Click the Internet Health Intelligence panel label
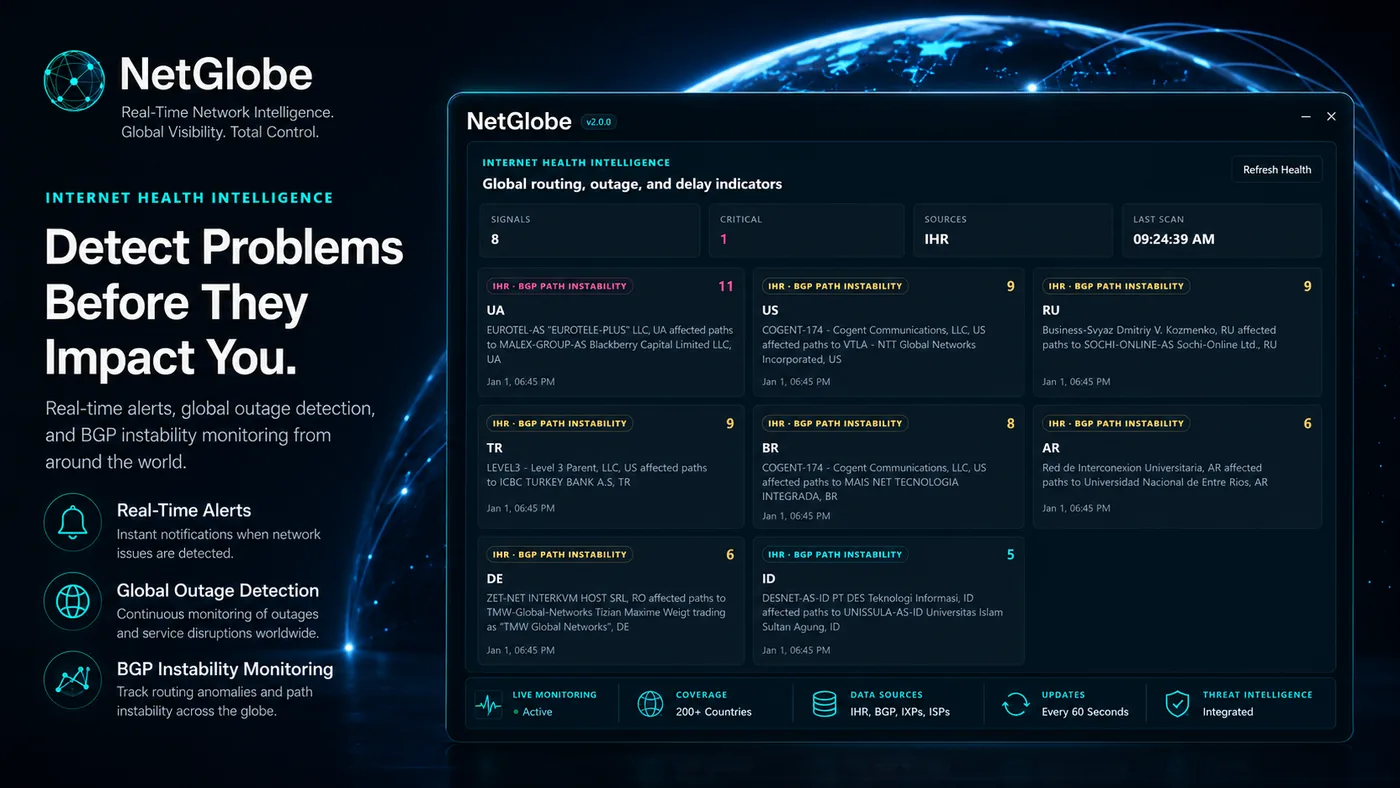This screenshot has height=788, width=1400. click(x=576, y=162)
